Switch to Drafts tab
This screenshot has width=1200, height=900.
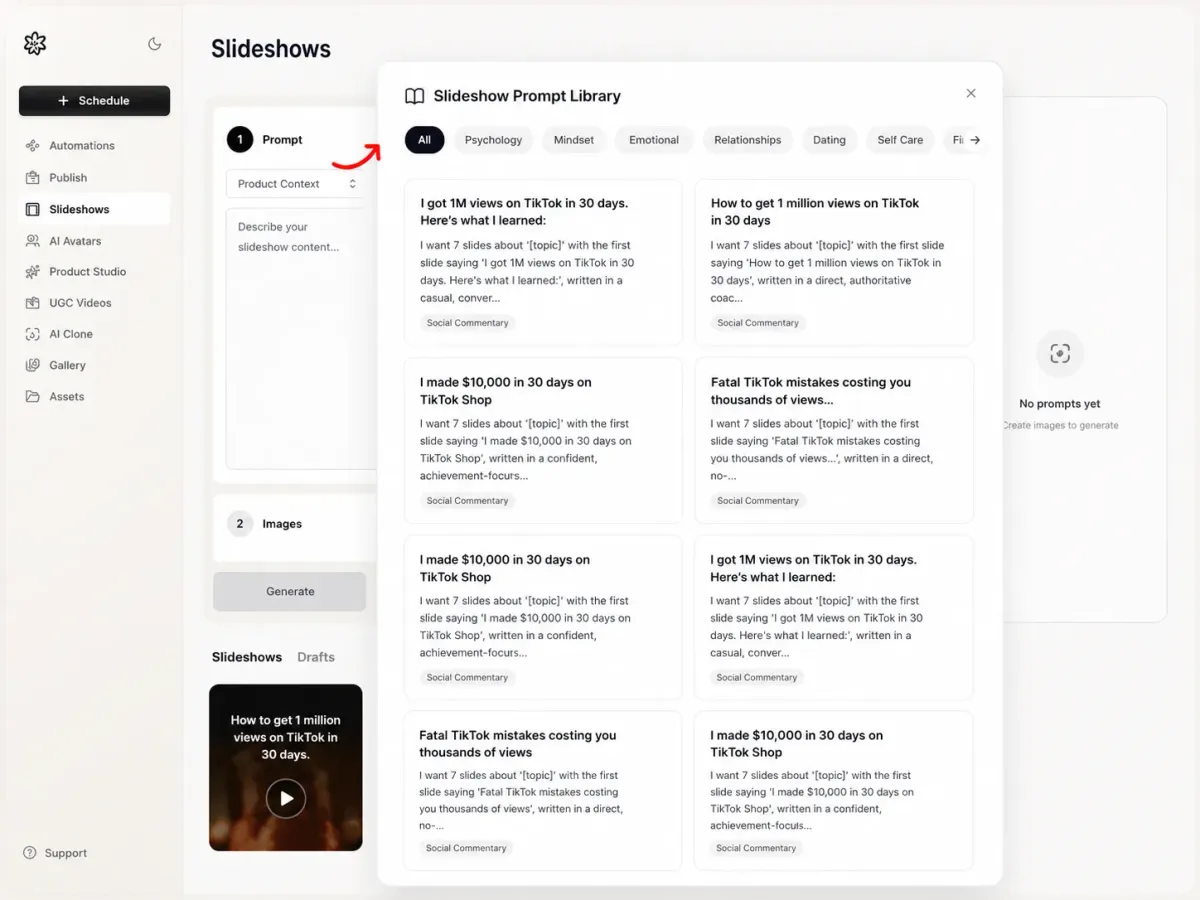click(316, 657)
